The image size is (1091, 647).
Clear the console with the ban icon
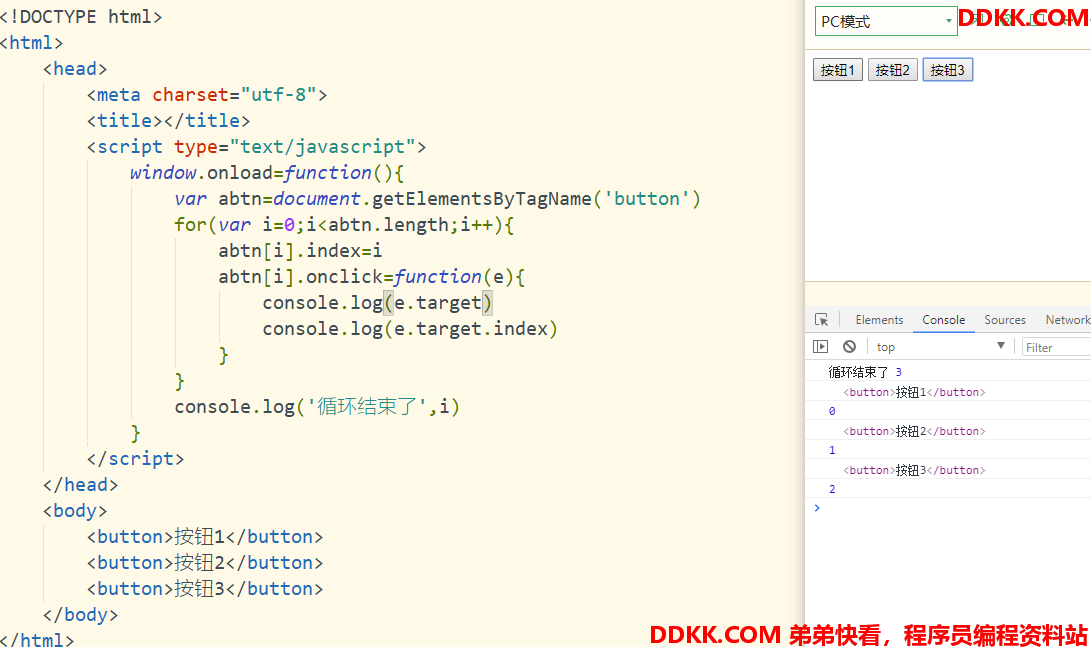[850, 346]
